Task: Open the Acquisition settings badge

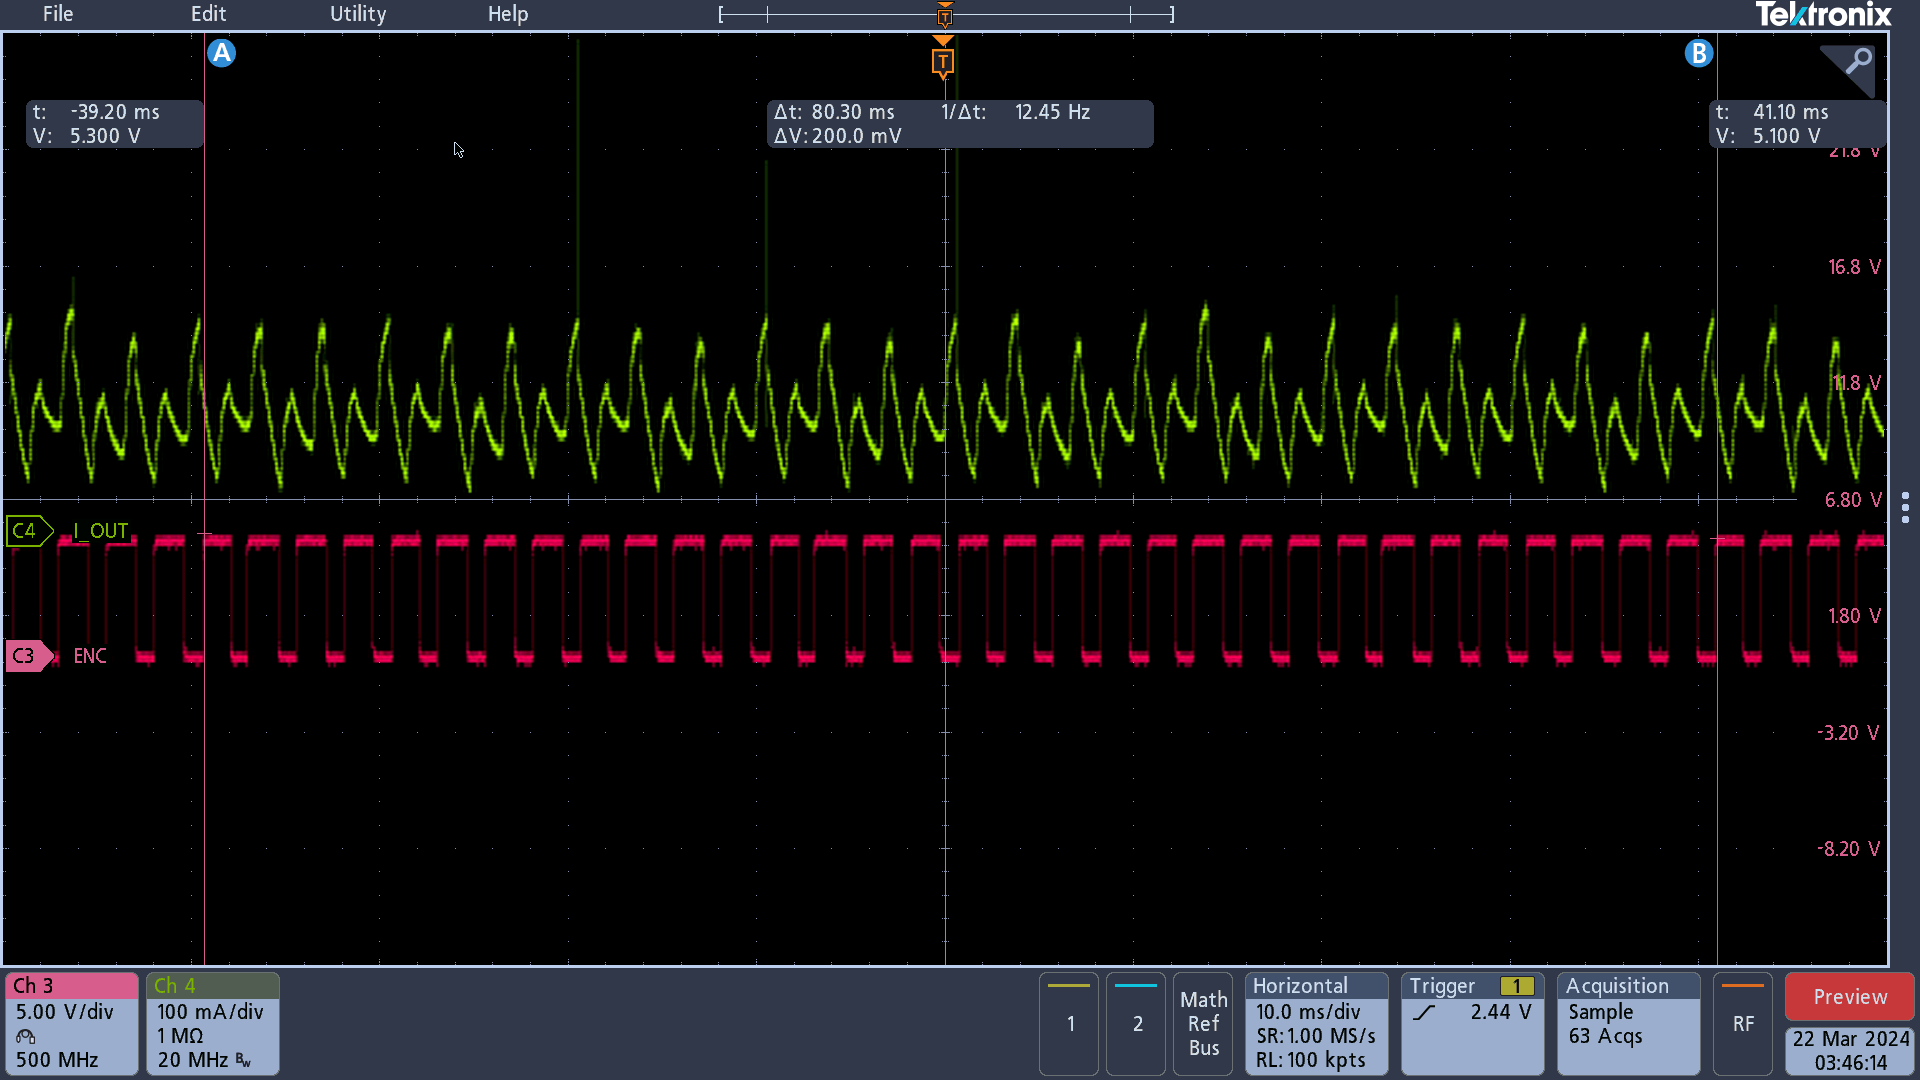Action: [1627, 1023]
